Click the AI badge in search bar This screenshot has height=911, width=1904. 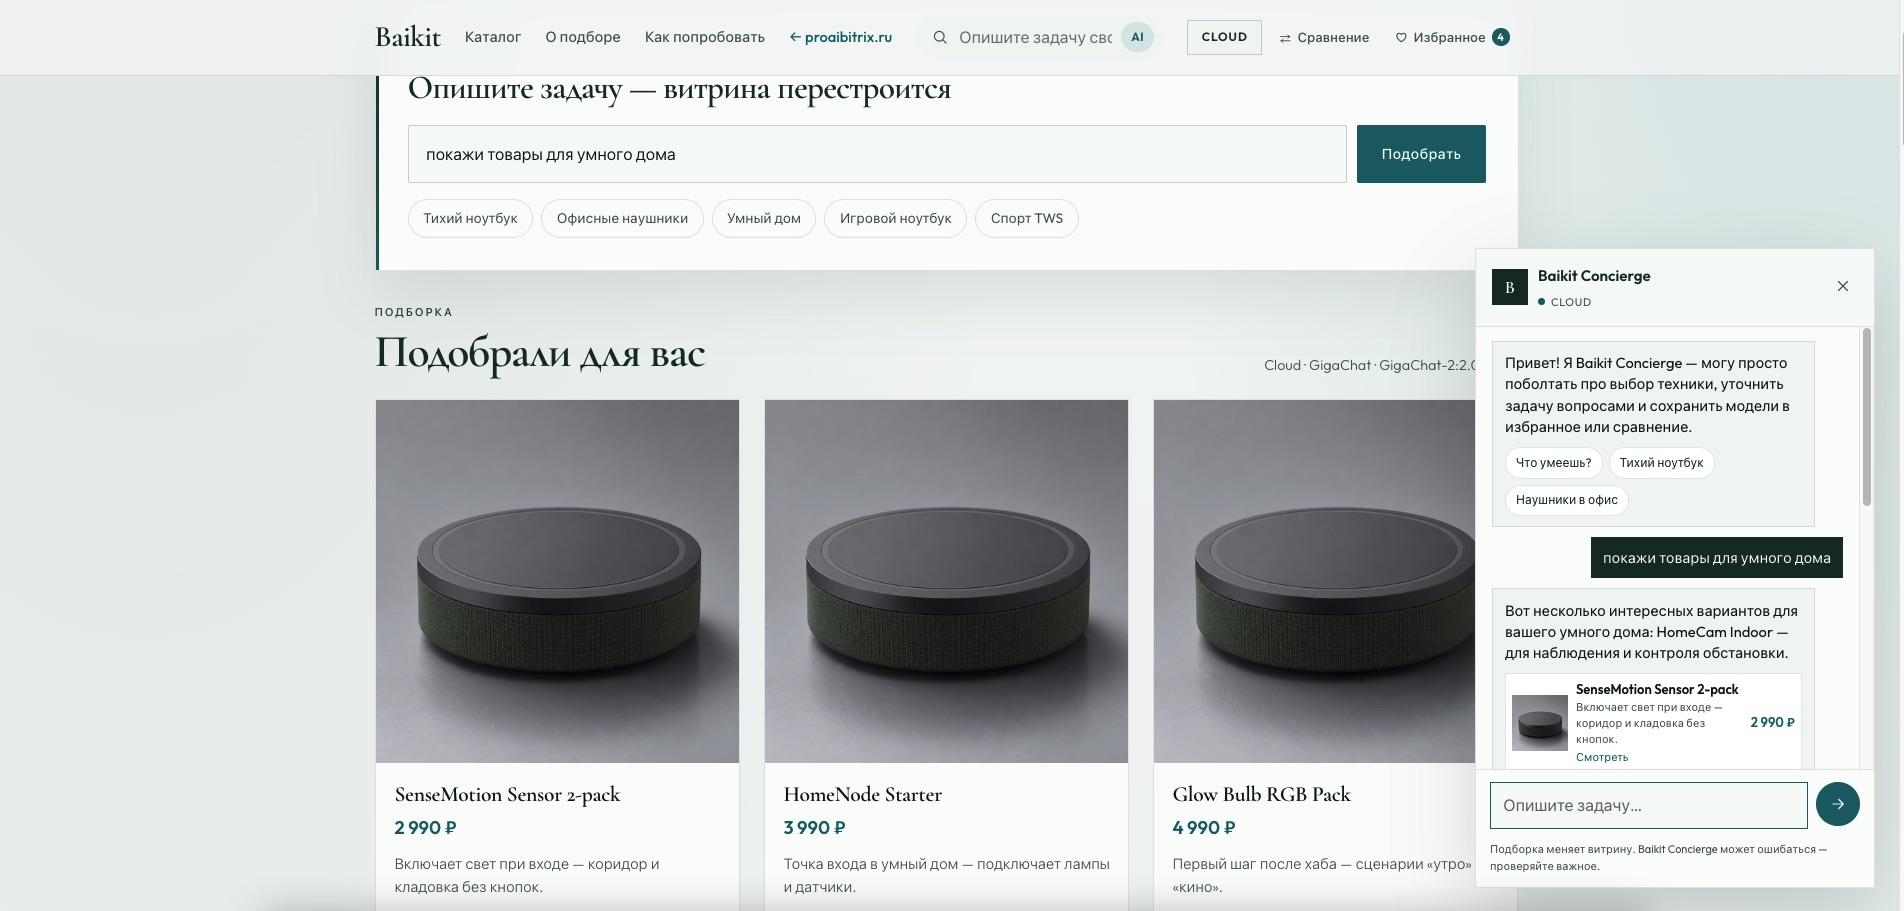[1137, 37]
